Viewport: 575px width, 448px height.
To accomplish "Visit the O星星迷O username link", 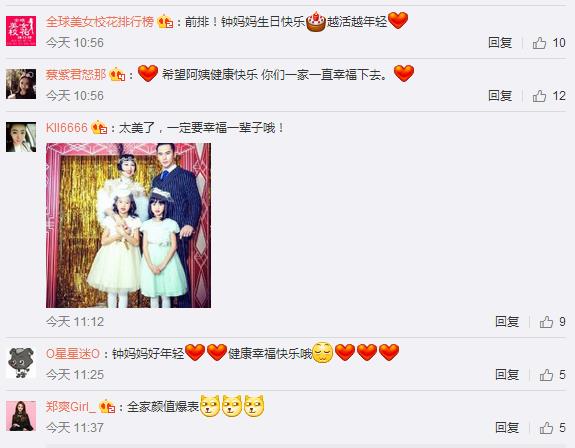I will point(73,354).
